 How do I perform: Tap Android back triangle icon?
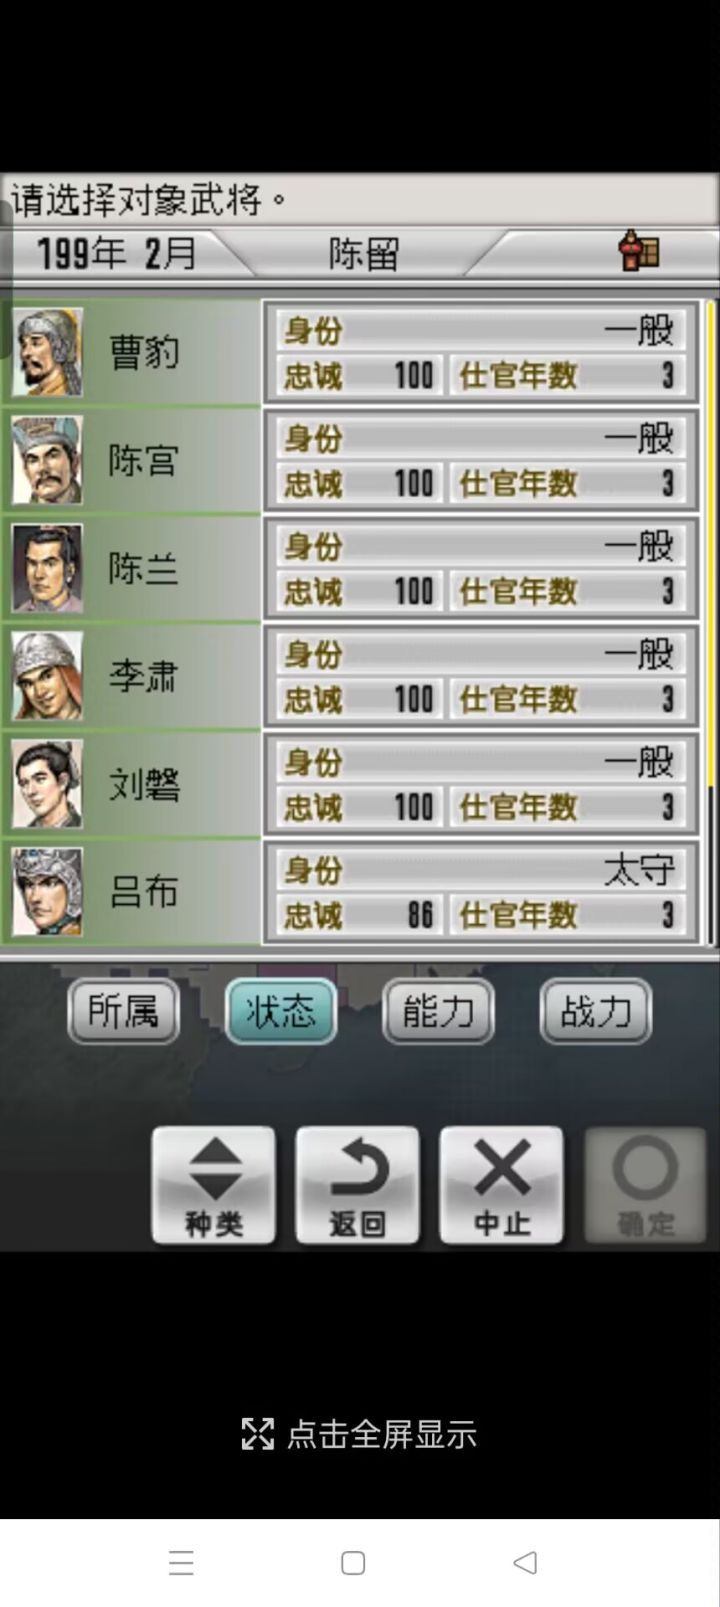(x=525, y=1562)
